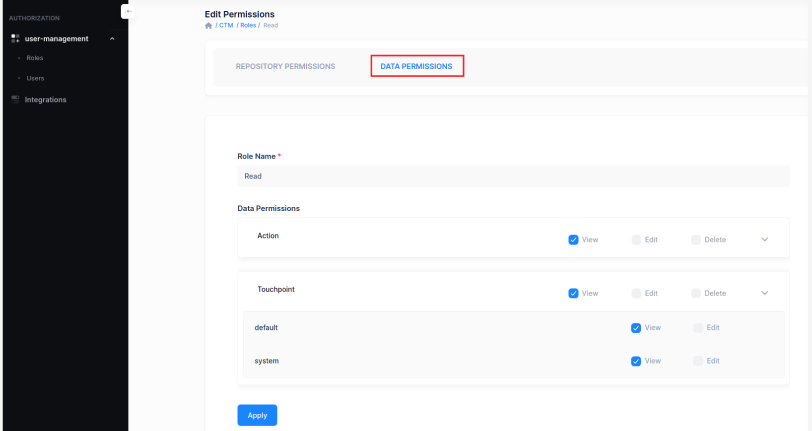Check the Touchpoint Edit checkbox

point(636,293)
